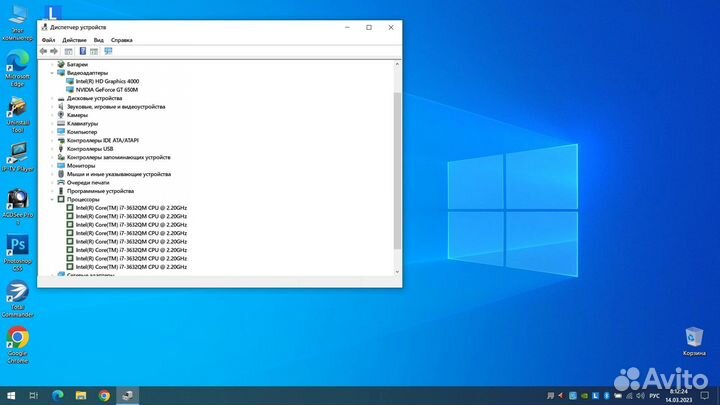Open File Explorer from the taskbar
The image size is (720, 405).
click(x=81, y=395)
